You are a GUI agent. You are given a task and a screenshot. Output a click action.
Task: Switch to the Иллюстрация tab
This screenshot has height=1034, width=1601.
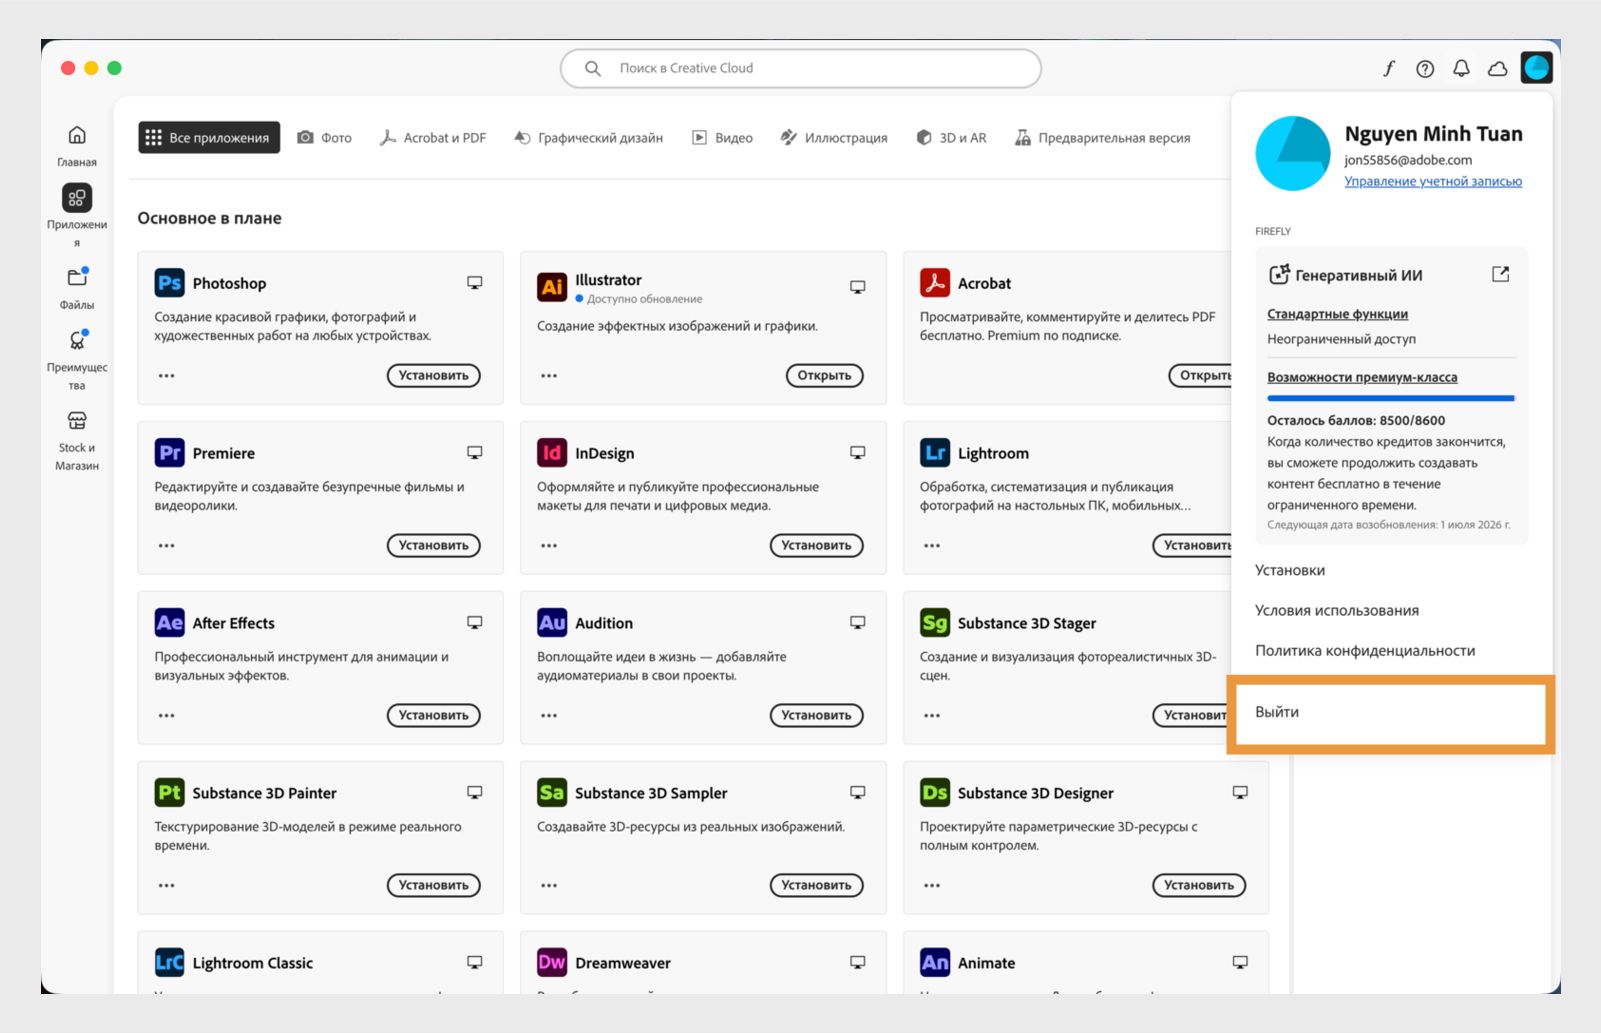click(834, 138)
